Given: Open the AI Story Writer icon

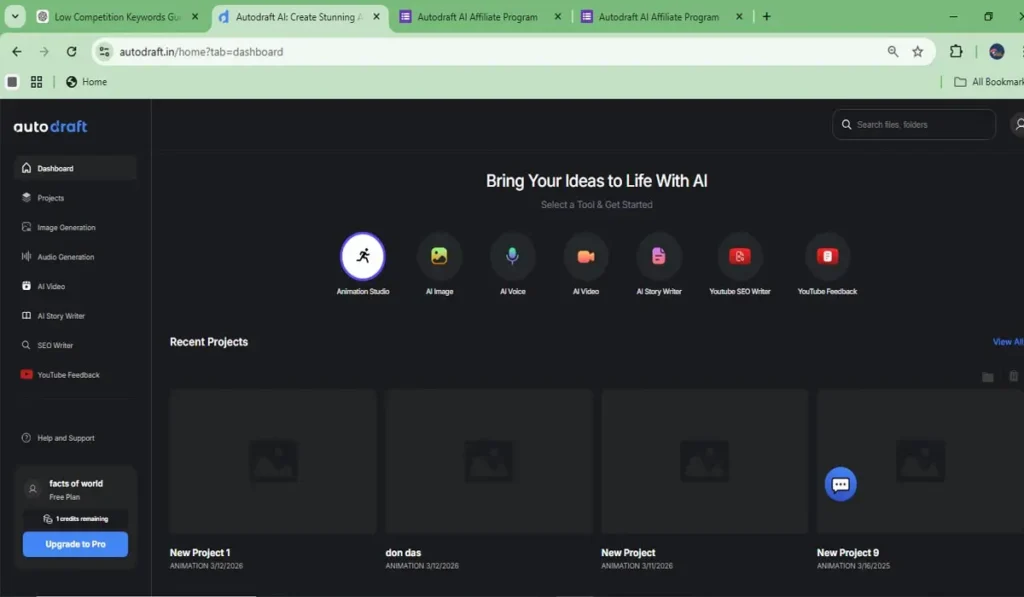Looking at the screenshot, I should tap(659, 256).
